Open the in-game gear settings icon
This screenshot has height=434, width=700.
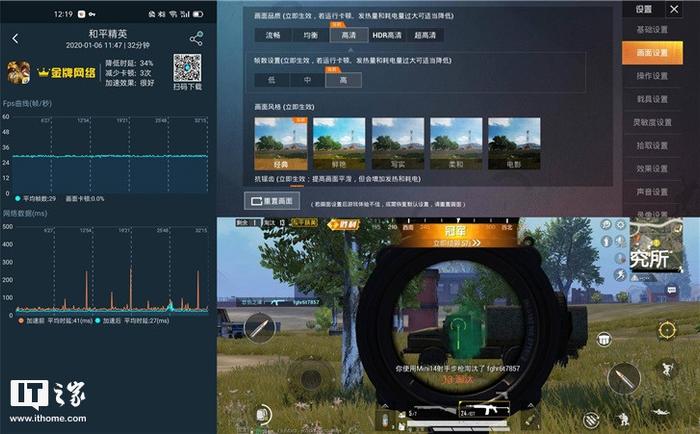click(x=621, y=225)
